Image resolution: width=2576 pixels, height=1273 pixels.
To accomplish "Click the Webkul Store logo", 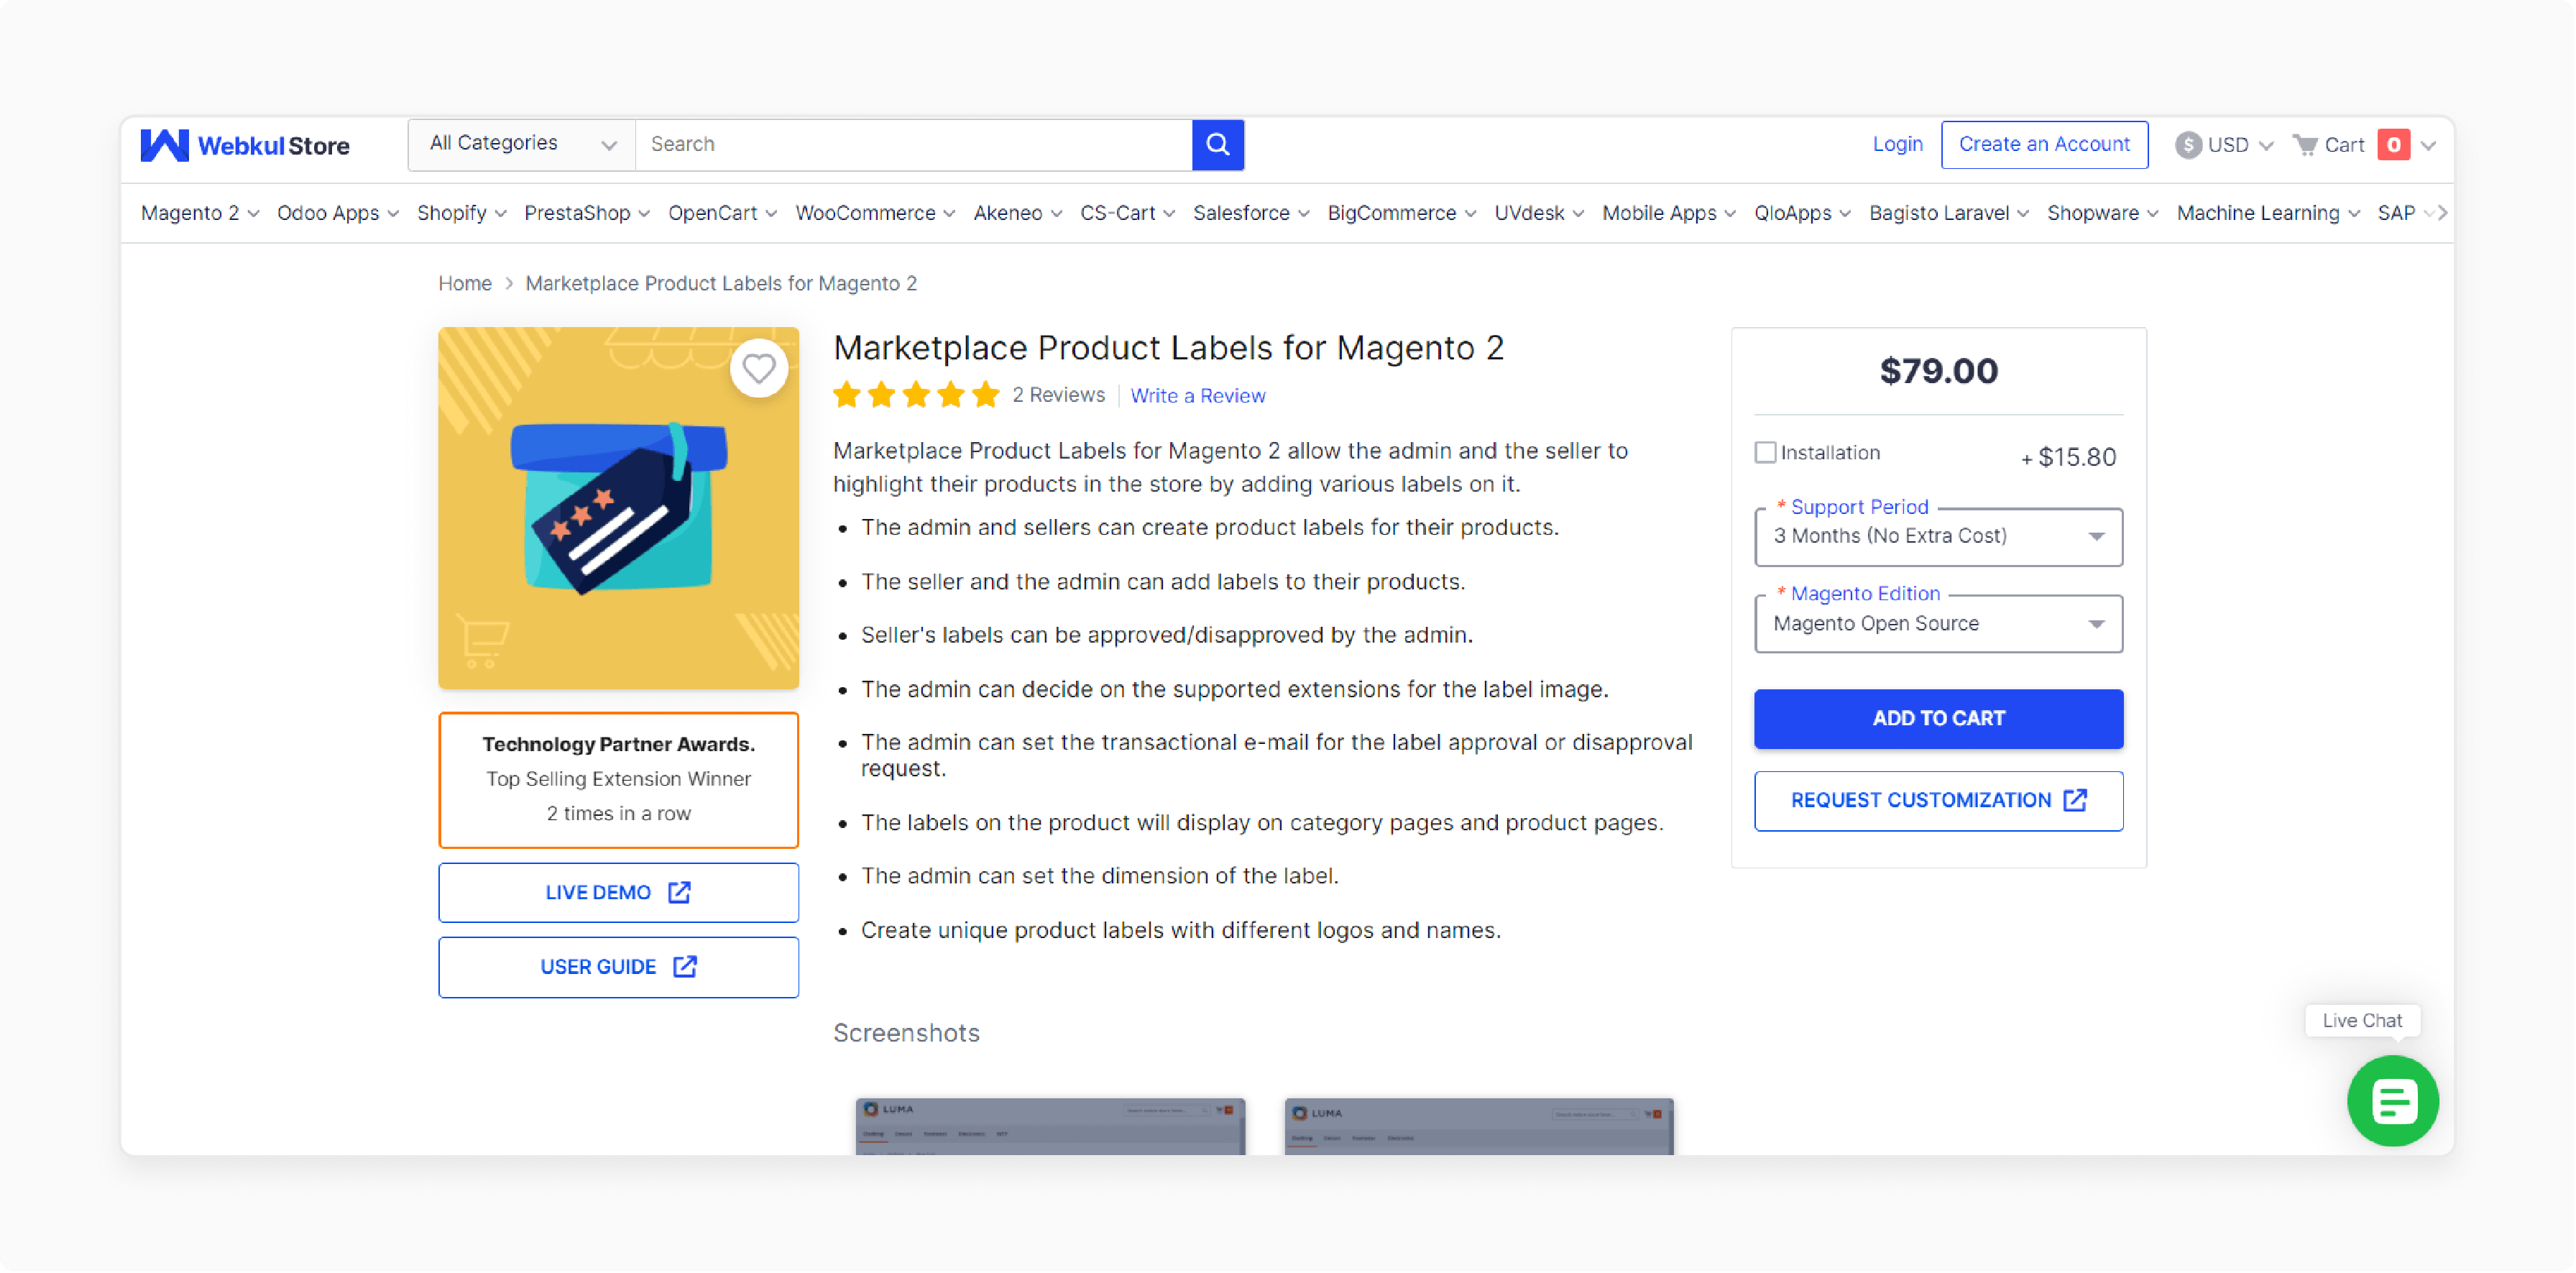I will pos(245,145).
